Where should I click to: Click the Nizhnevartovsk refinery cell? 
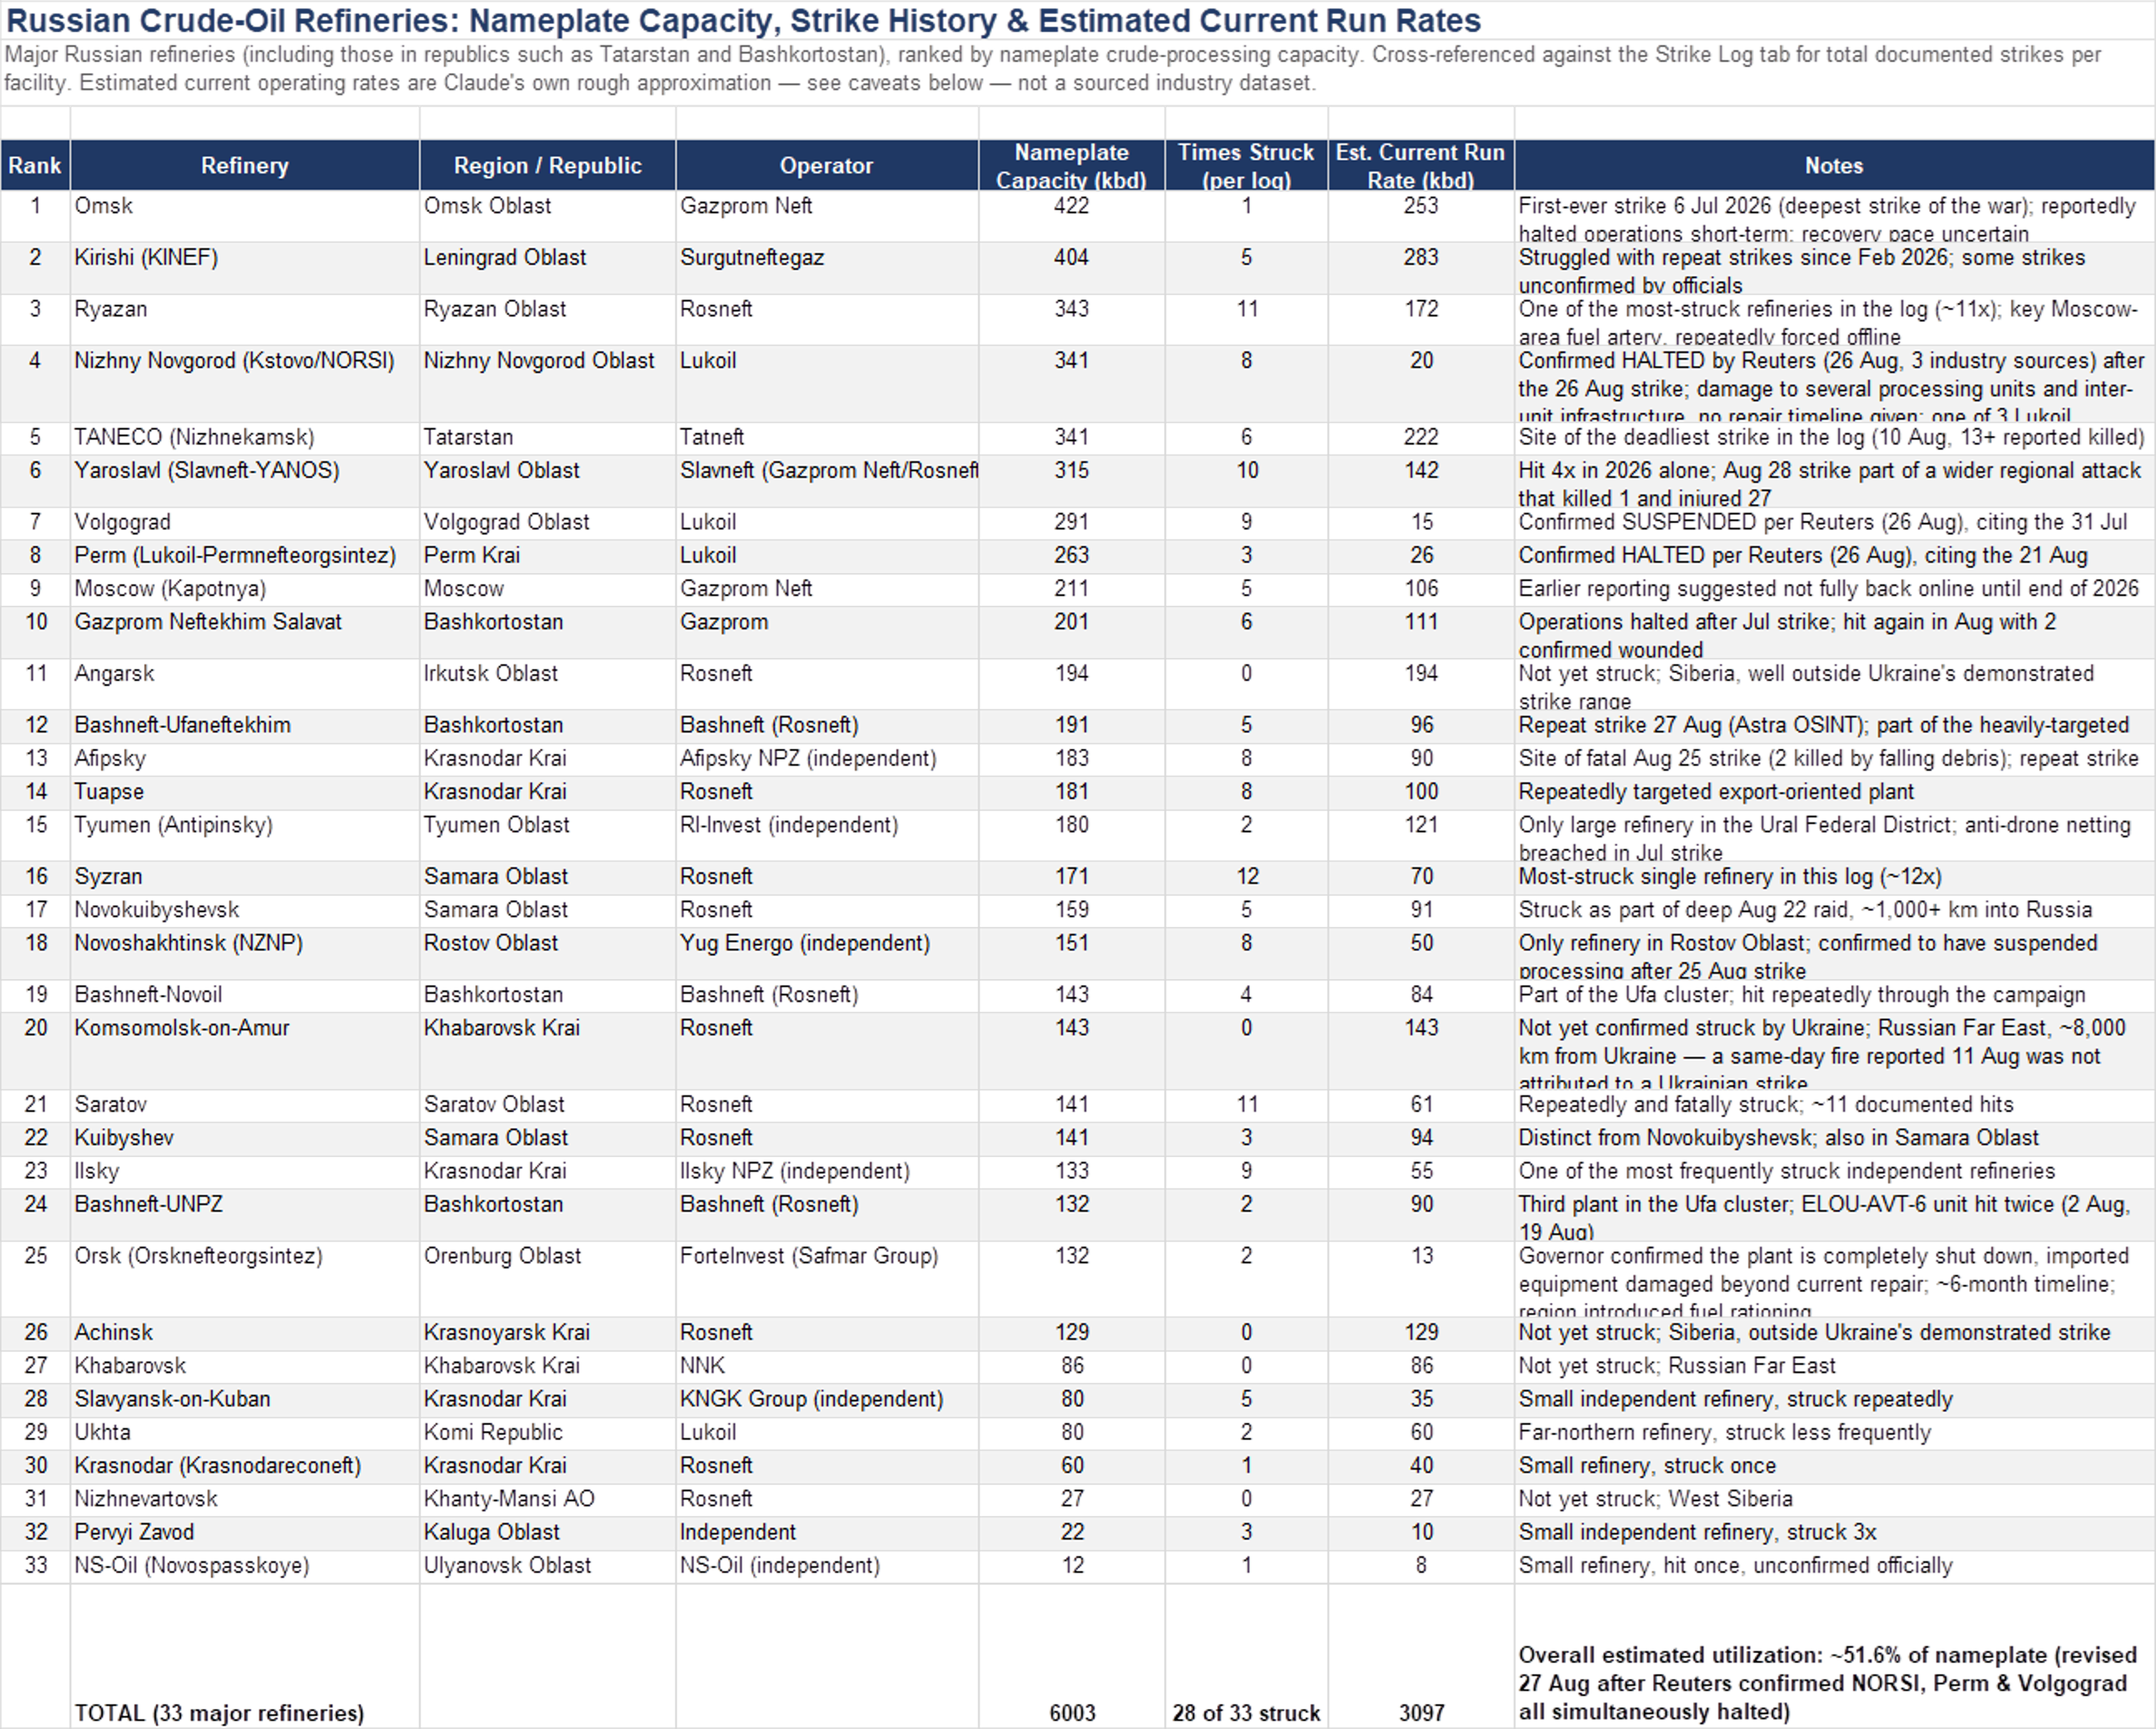click(245, 1499)
